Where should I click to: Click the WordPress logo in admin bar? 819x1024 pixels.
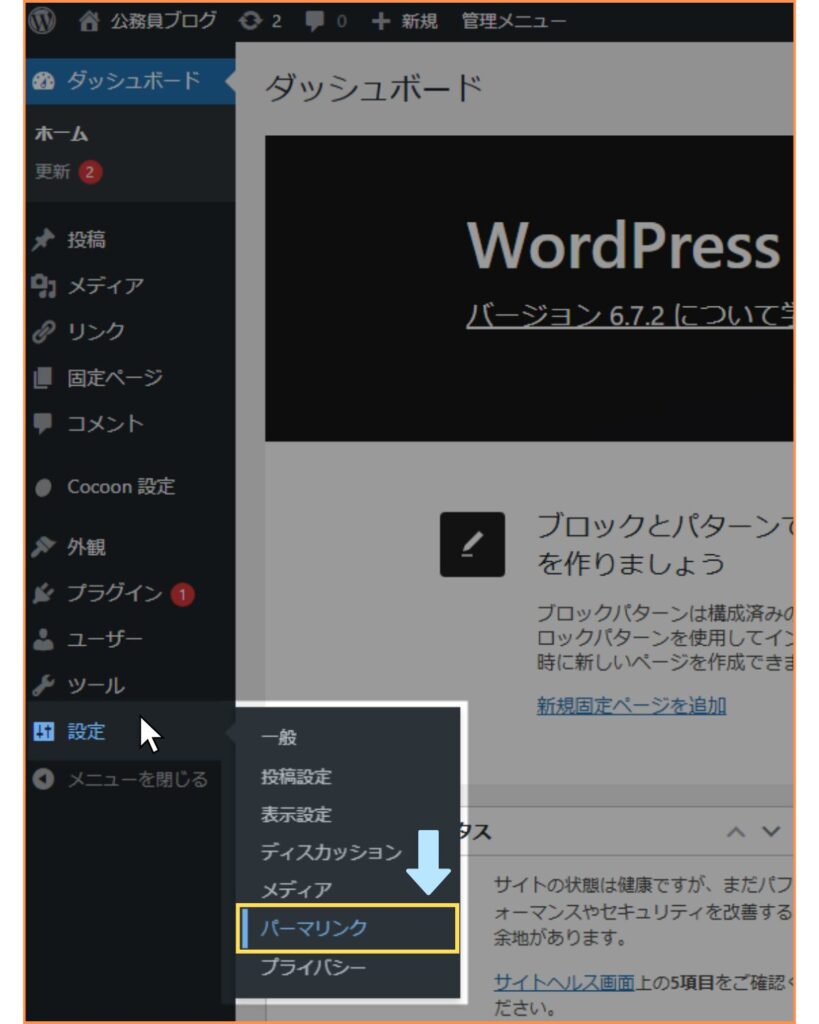pos(42,21)
